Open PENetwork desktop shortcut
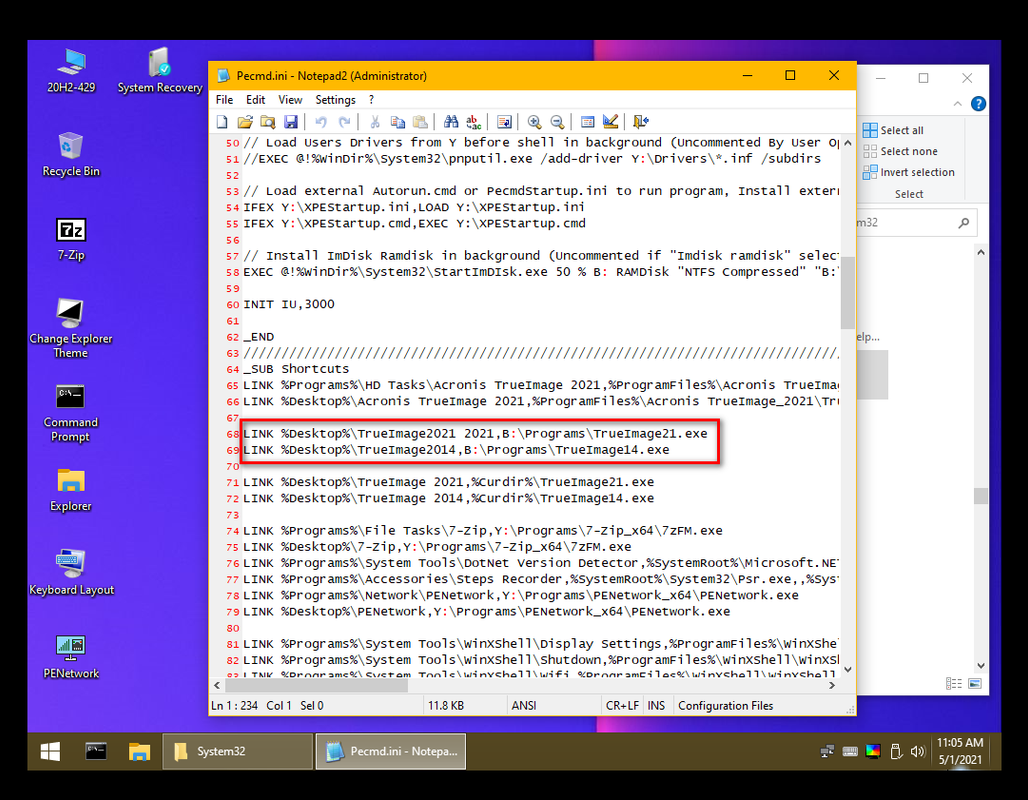Viewport: 1028px width, 800px height. (71, 656)
